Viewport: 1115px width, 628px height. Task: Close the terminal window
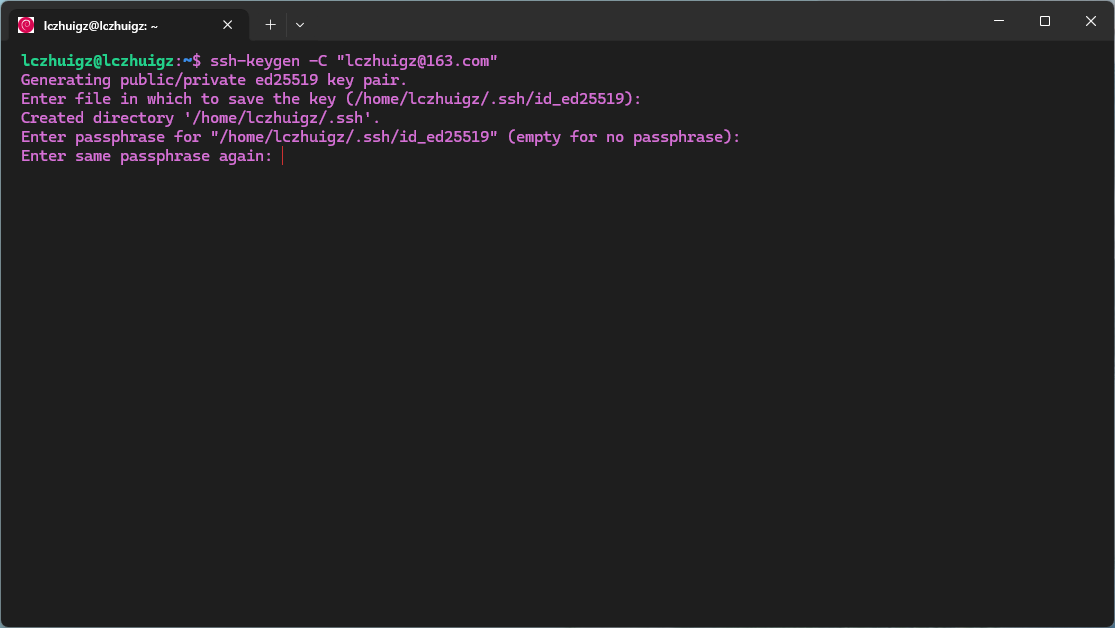1090,21
